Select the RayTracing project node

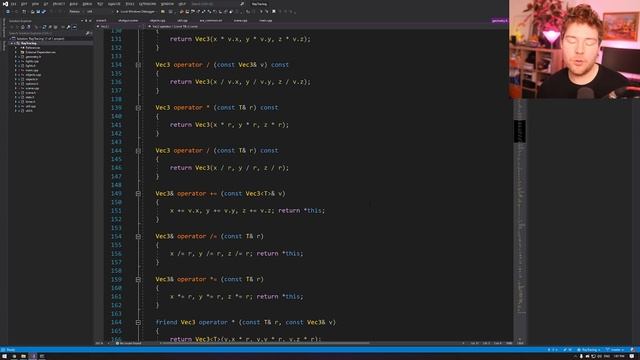[29, 43]
